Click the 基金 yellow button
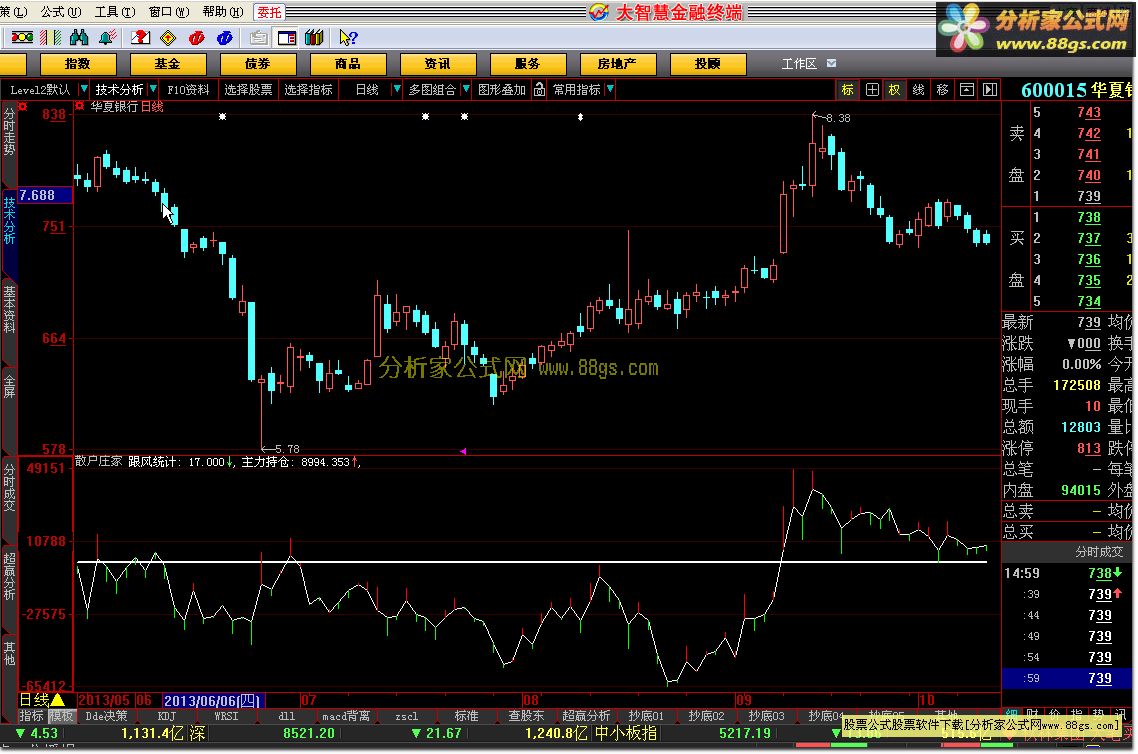Screen dimensions: 1138x754 168,64
